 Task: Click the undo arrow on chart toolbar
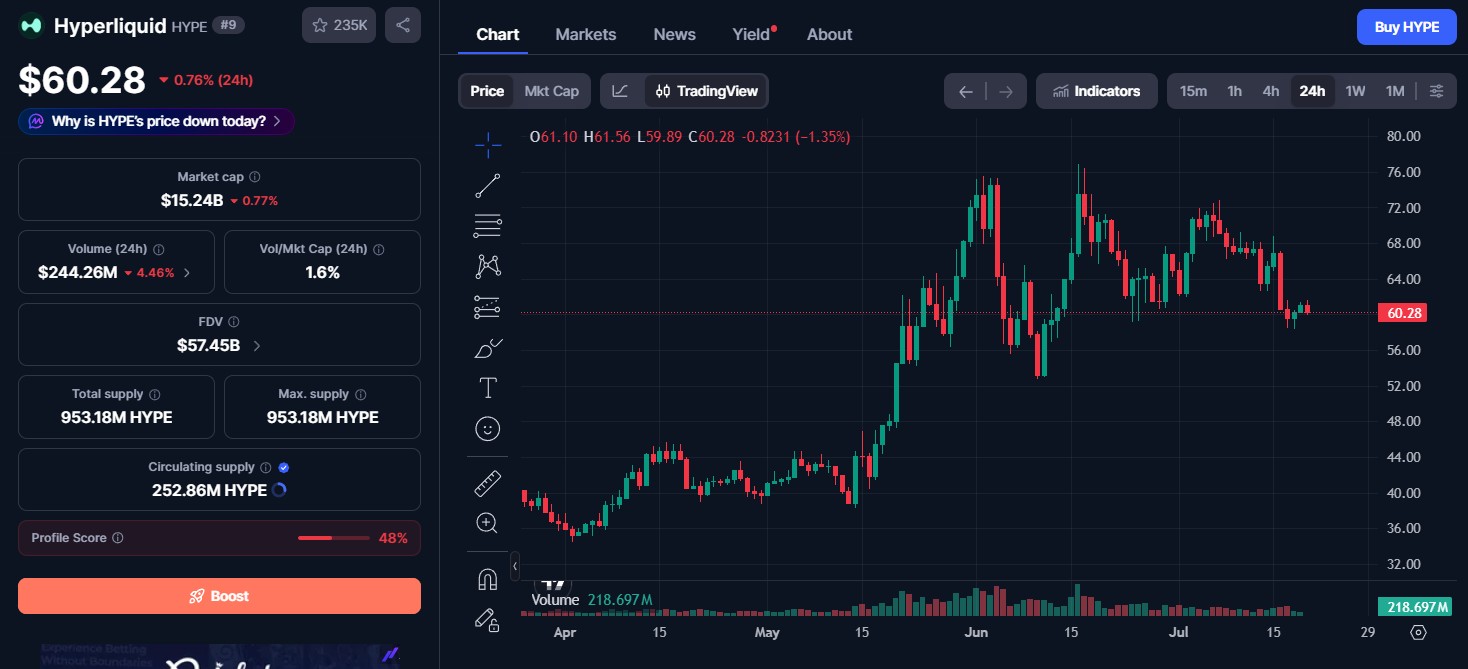[965, 91]
